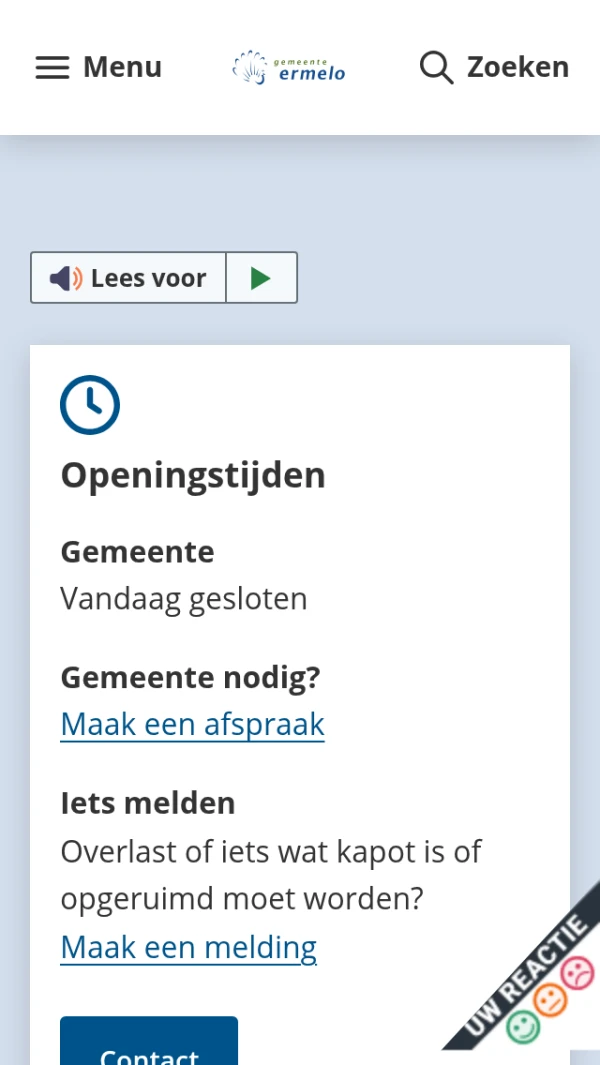The height and width of the screenshot is (1065, 600).
Task: Click the clock icon above Openingstijden
Action: pos(90,405)
